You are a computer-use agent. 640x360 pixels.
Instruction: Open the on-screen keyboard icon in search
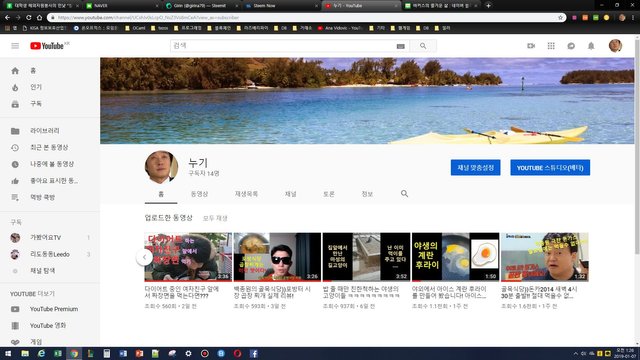click(x=400, y=46)
